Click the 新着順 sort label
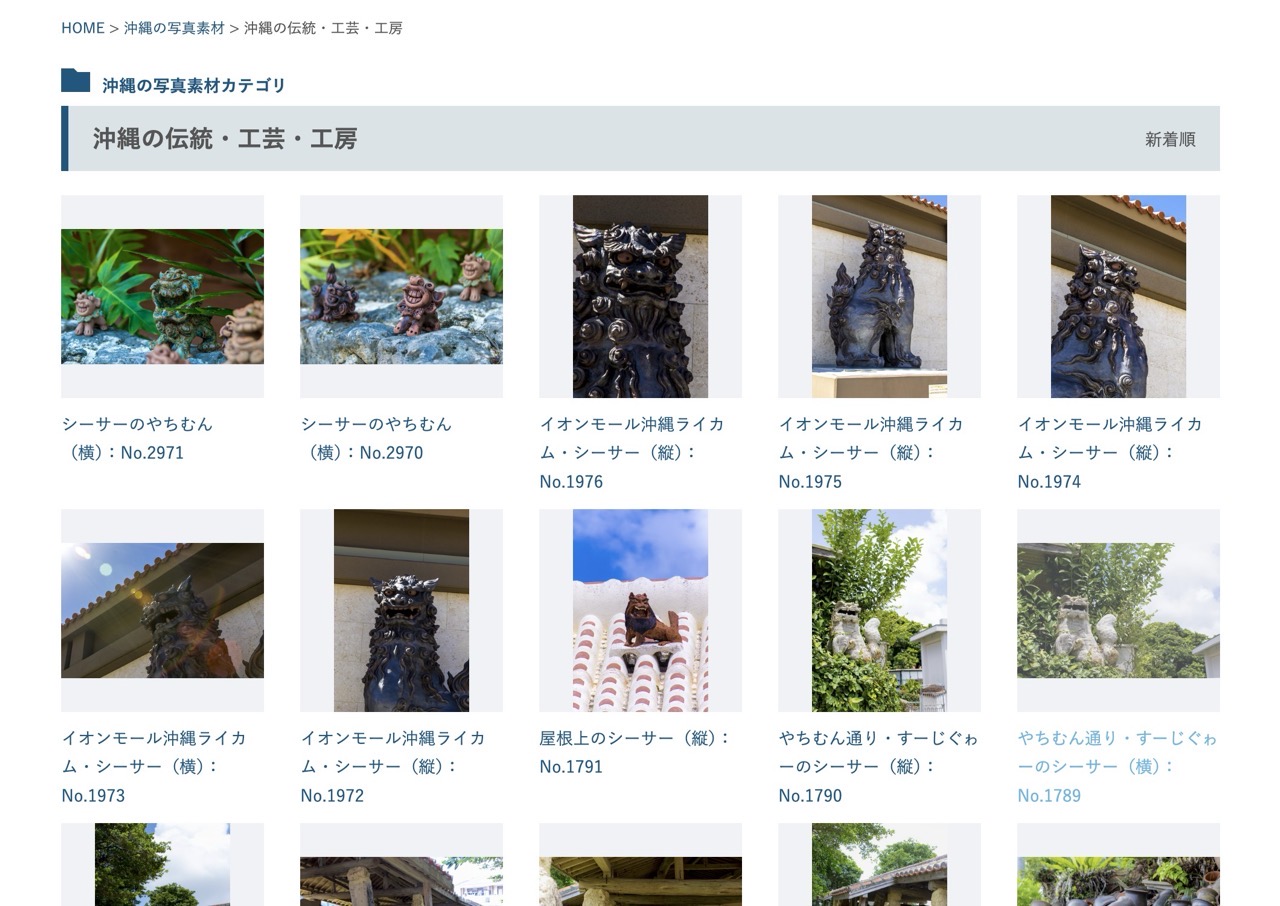The width and height of the screenshot is (1280, 906). (1170, 139)
